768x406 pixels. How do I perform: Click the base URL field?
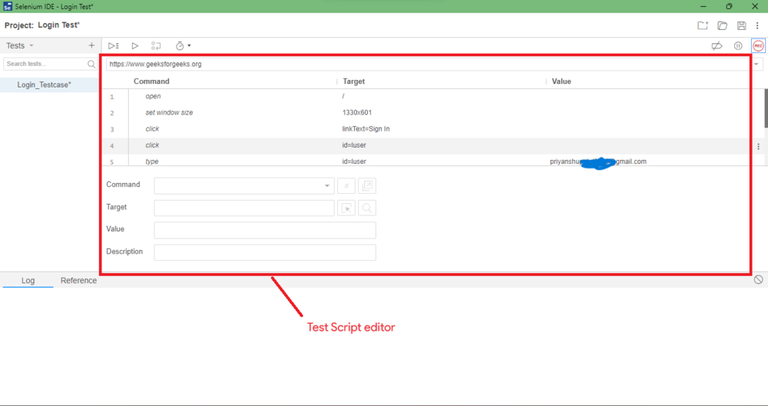430,64
